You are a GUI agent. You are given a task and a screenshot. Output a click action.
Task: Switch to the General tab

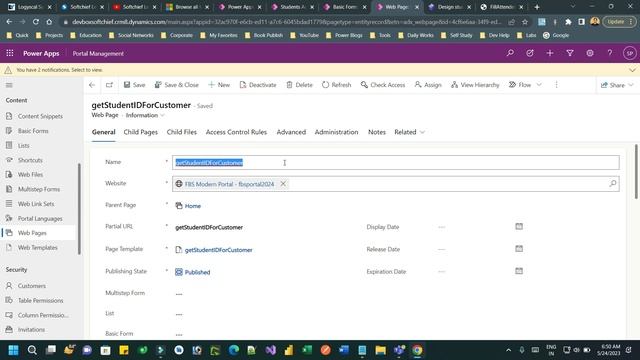pos(103,132)
